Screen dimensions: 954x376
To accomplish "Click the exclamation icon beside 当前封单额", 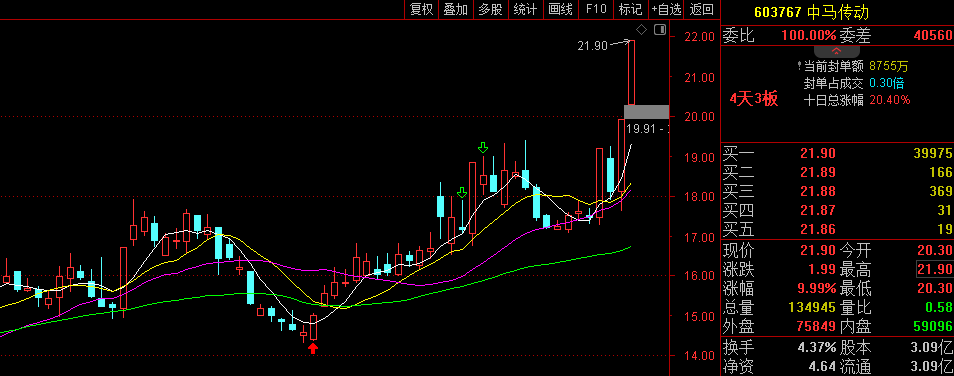I will coord(799,66).
